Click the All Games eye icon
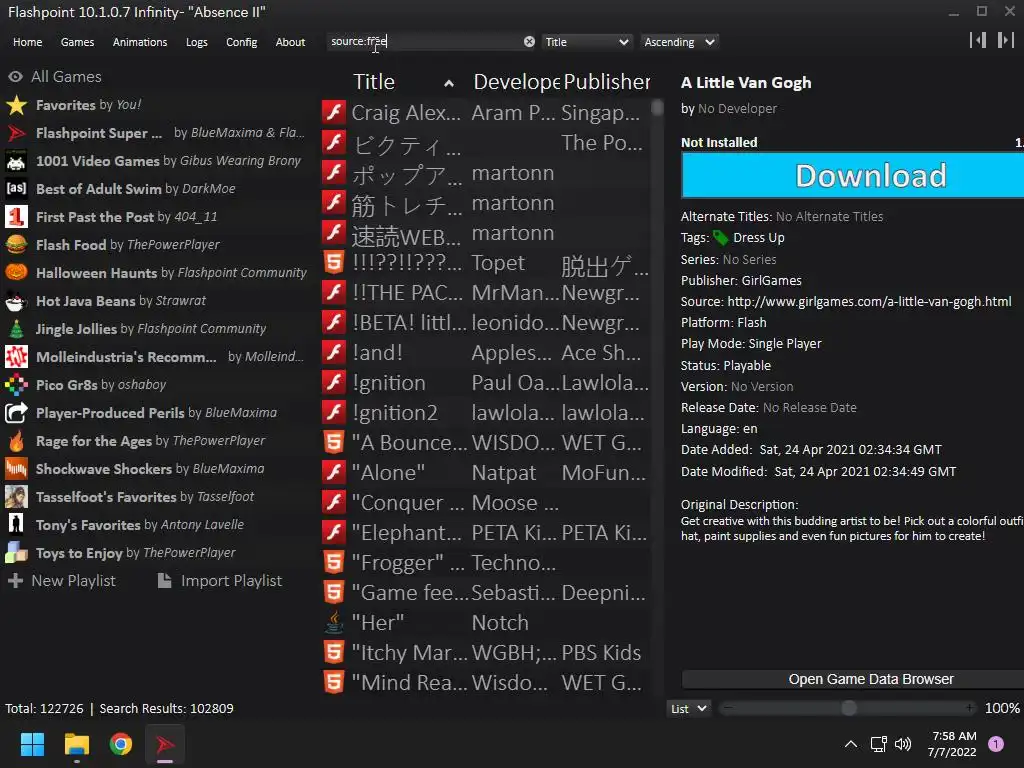1024x768 pixels. pyautogui.click(x=16, y=77)
